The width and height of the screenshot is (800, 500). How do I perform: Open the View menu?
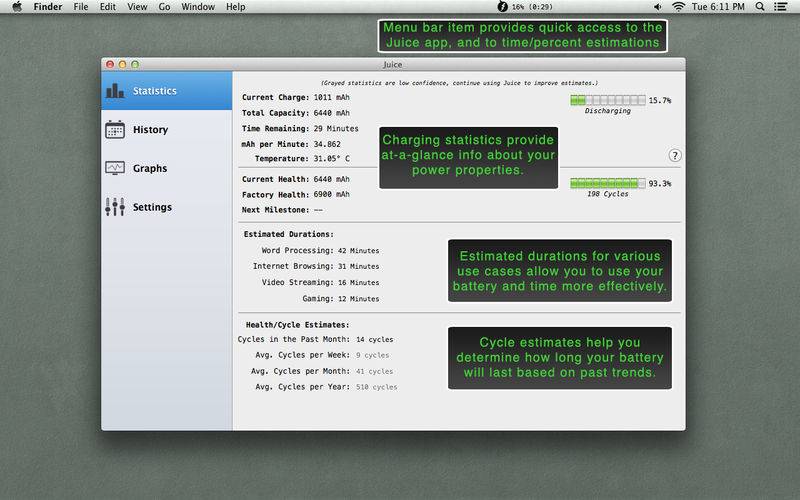tap(137, 7)
